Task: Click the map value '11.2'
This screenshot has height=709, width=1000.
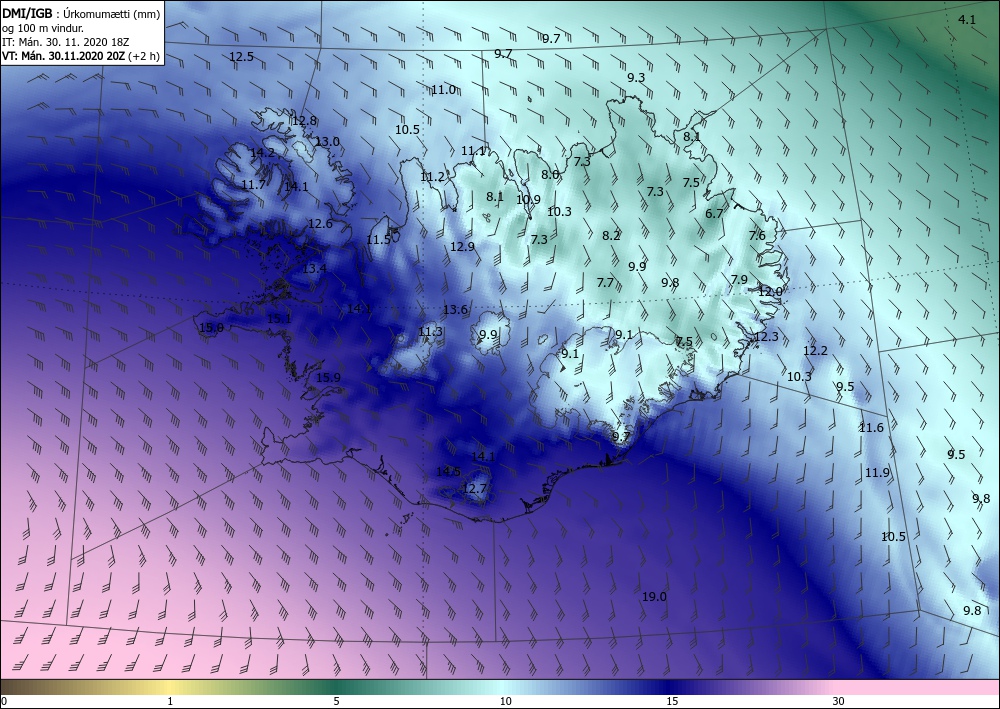Action: (432, 177)
